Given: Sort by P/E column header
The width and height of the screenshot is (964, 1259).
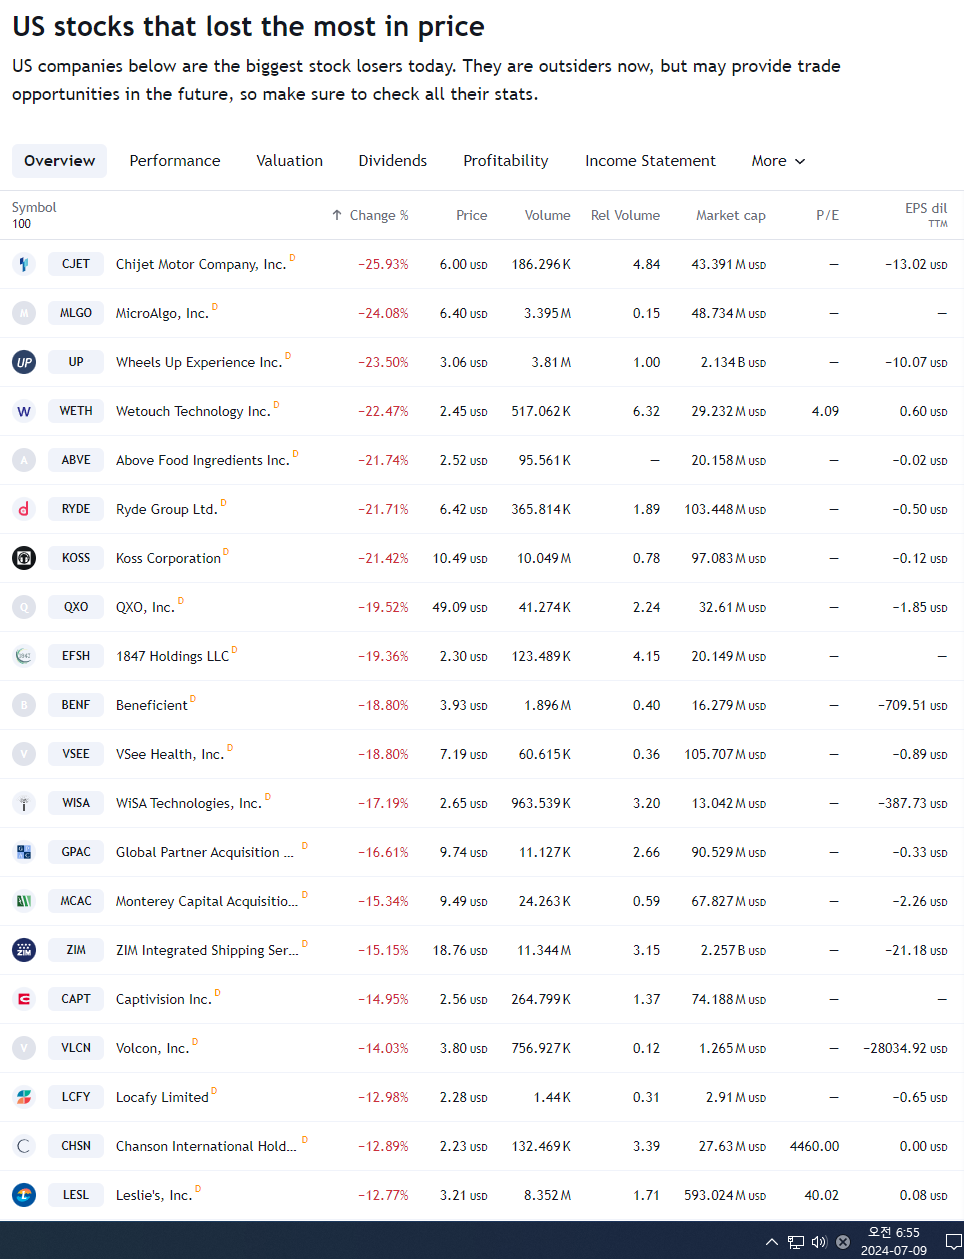Looking at the screenshot, I should point(828,215).
